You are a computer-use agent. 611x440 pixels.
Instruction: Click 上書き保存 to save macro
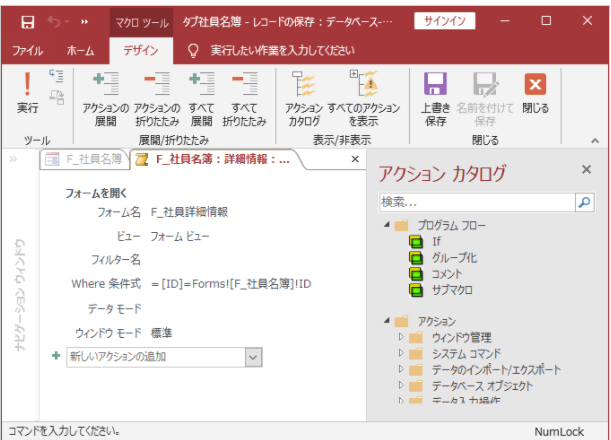point(435,99)
